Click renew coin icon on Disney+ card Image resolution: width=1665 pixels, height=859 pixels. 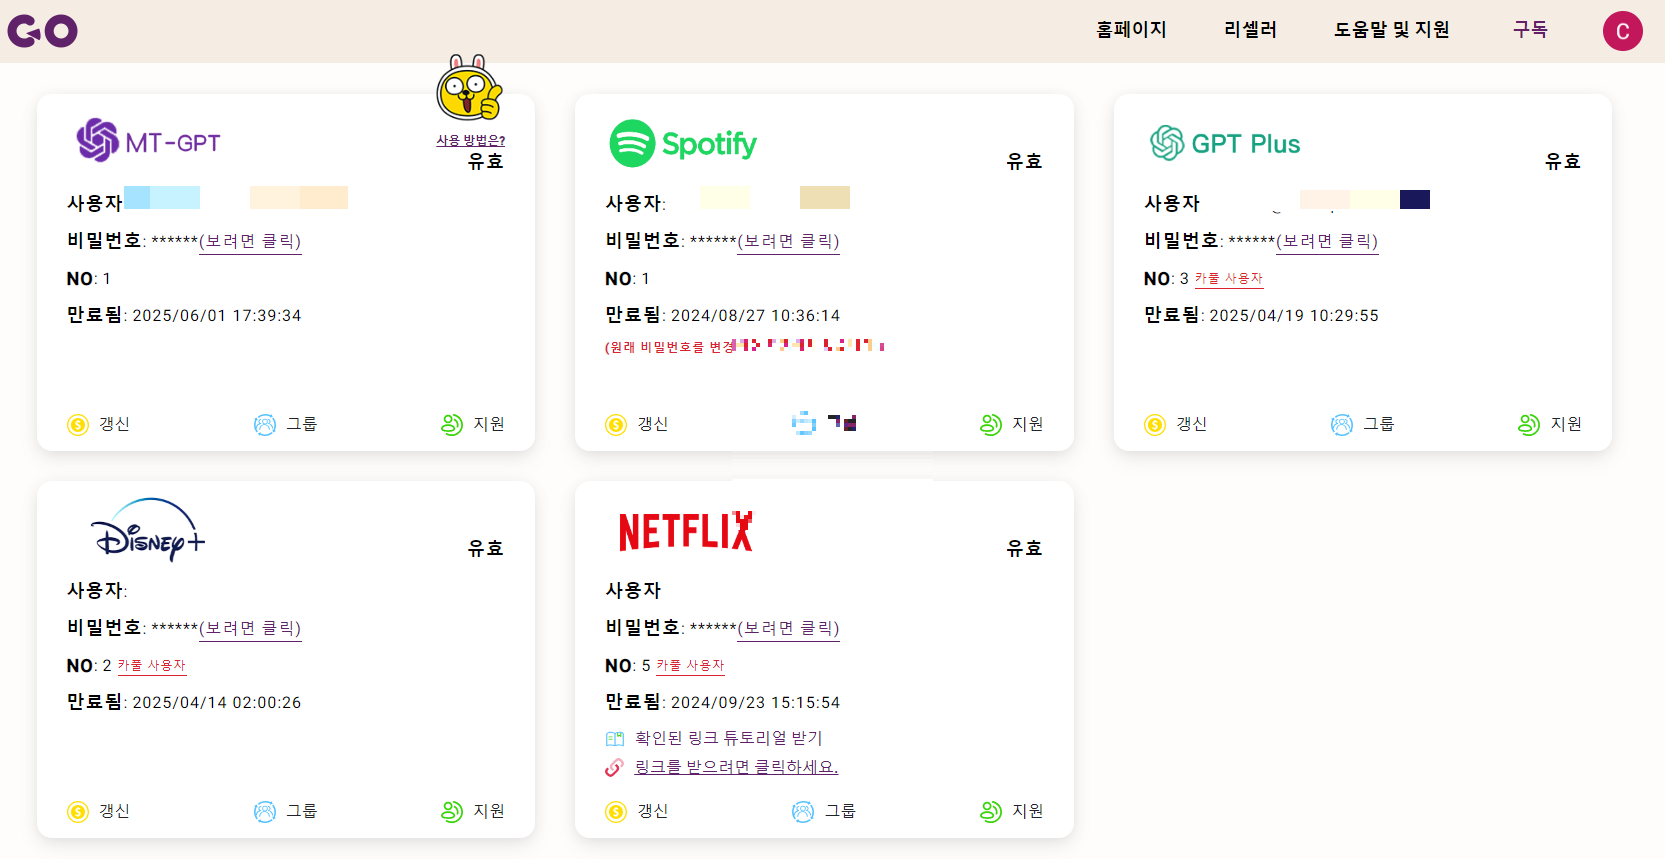click(x=78, y=812)
